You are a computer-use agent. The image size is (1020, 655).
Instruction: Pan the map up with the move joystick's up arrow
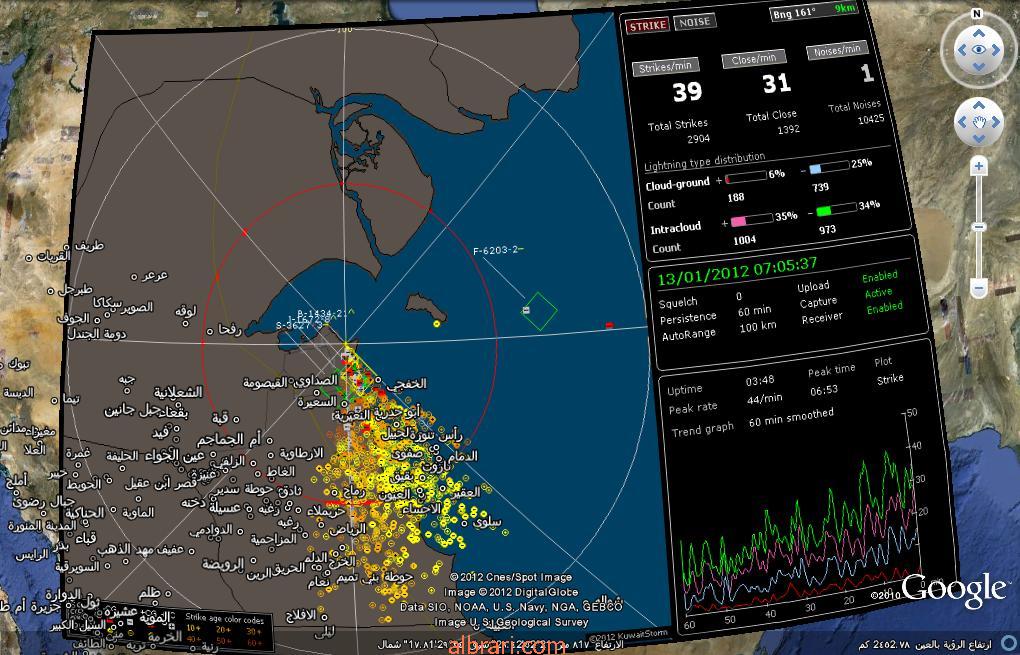pyautogui.click(x=979, y=105)
